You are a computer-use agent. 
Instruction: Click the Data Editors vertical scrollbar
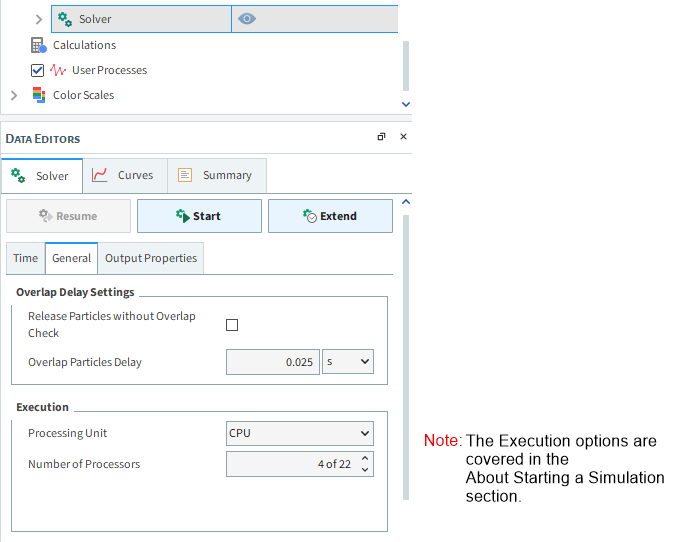coord(406,357)
